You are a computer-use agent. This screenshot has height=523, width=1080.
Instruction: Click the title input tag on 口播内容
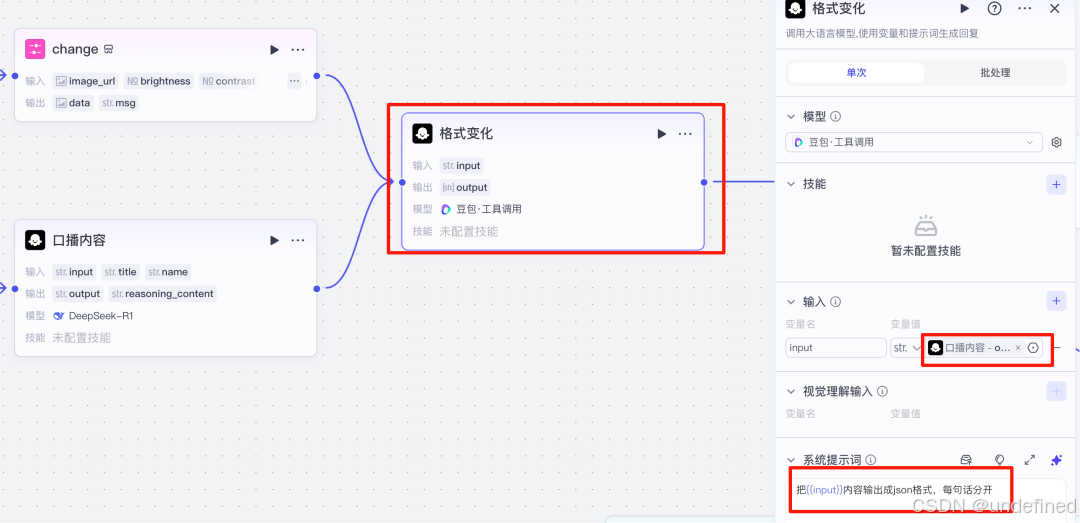point(121,272)
